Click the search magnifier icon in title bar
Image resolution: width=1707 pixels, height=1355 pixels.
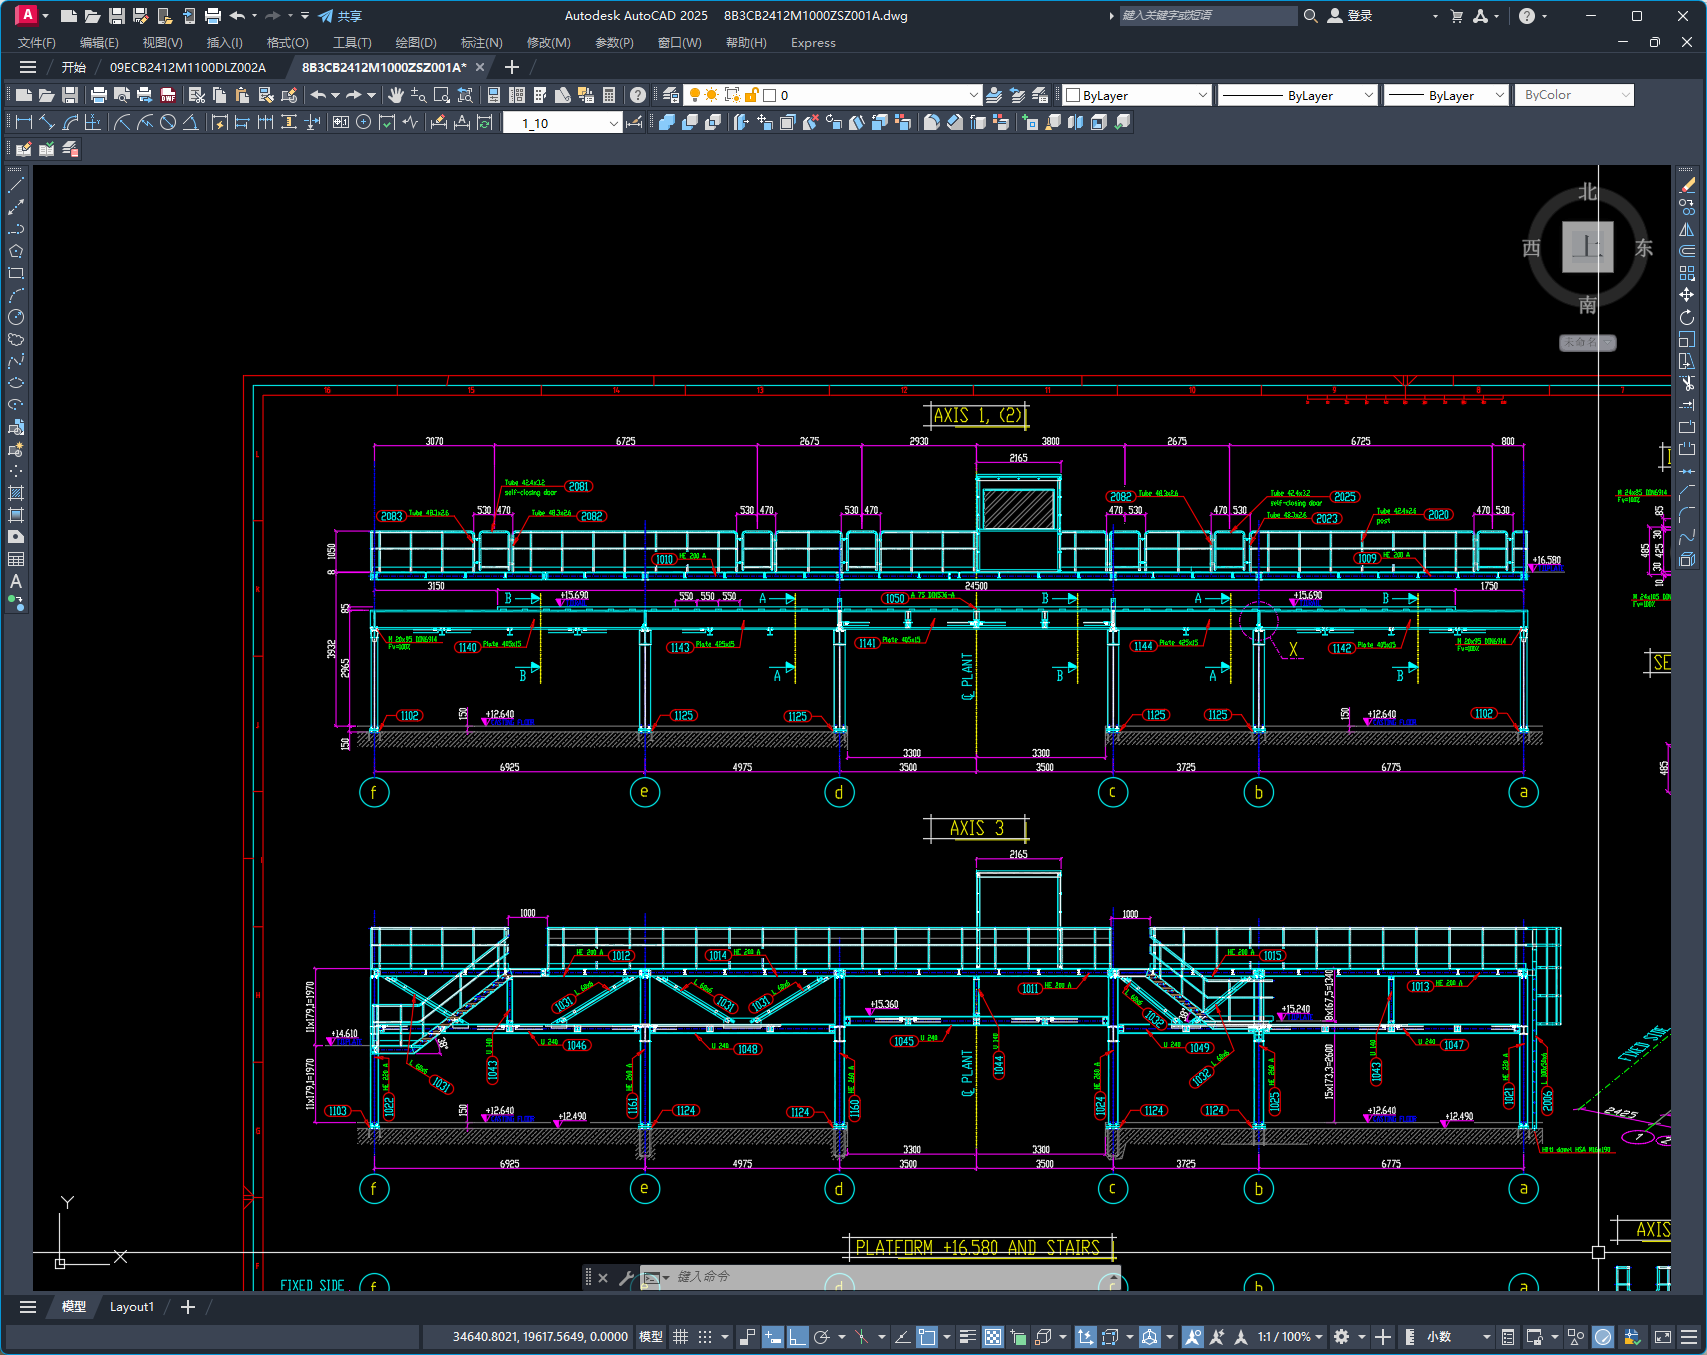[x=1310, y=16]
